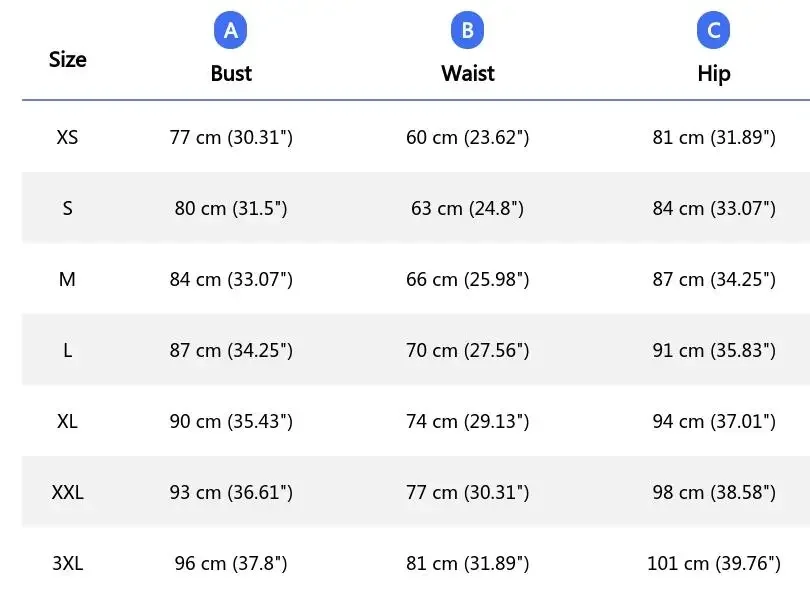Choose the S size row label
The image size is (810, 615).
[68, 208]
